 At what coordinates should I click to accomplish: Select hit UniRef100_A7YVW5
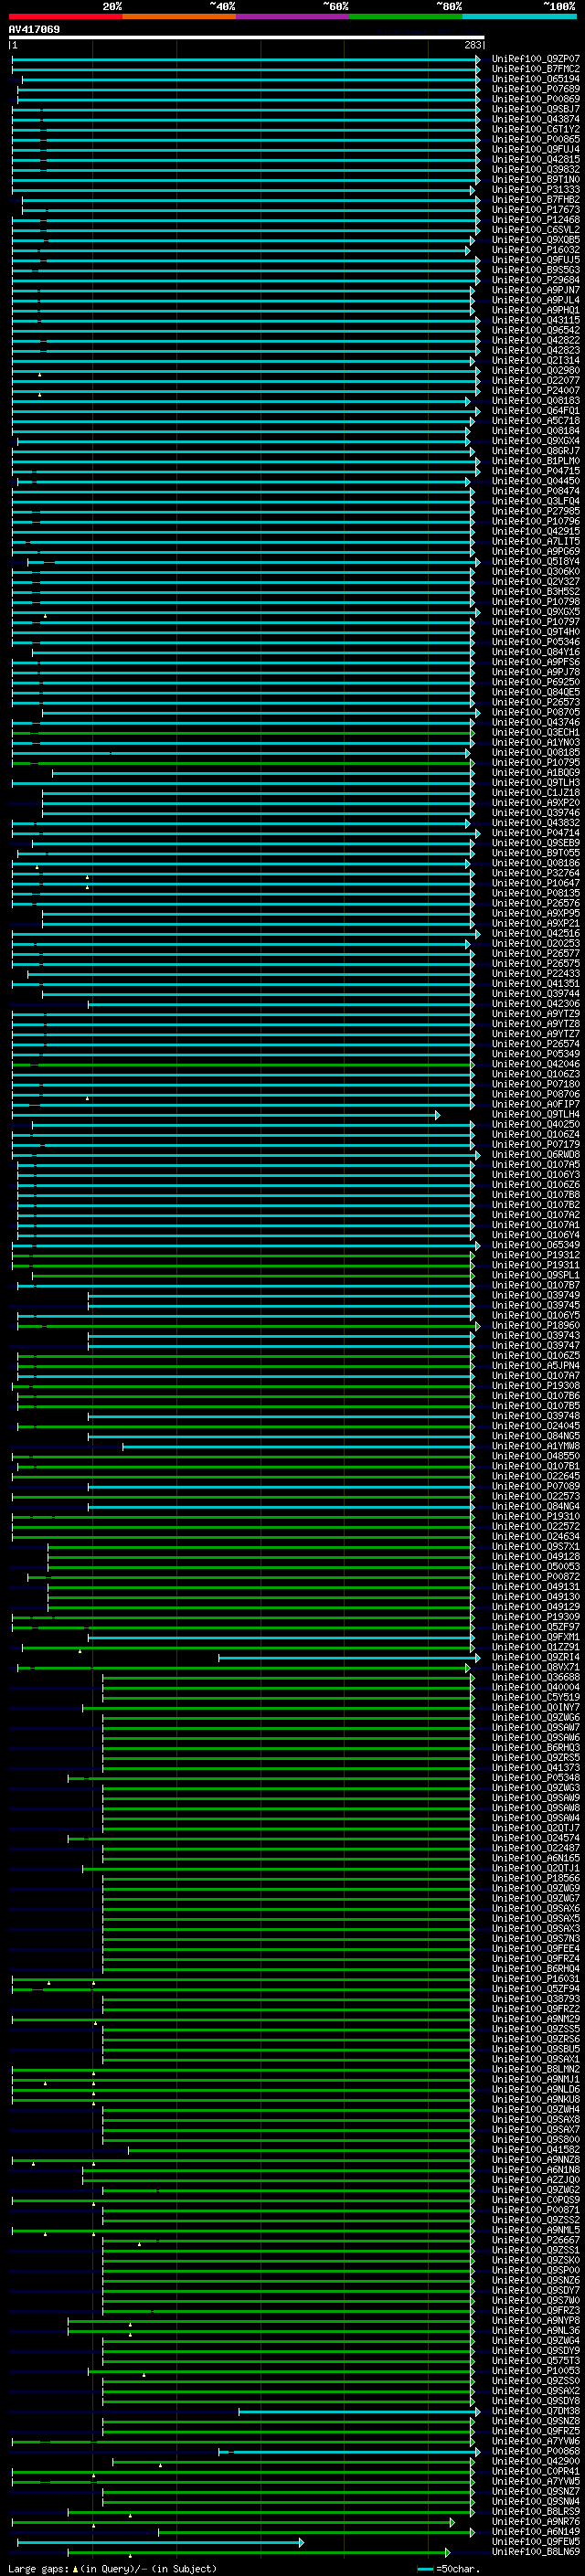pyautogui.click(x=536, y=2481)
